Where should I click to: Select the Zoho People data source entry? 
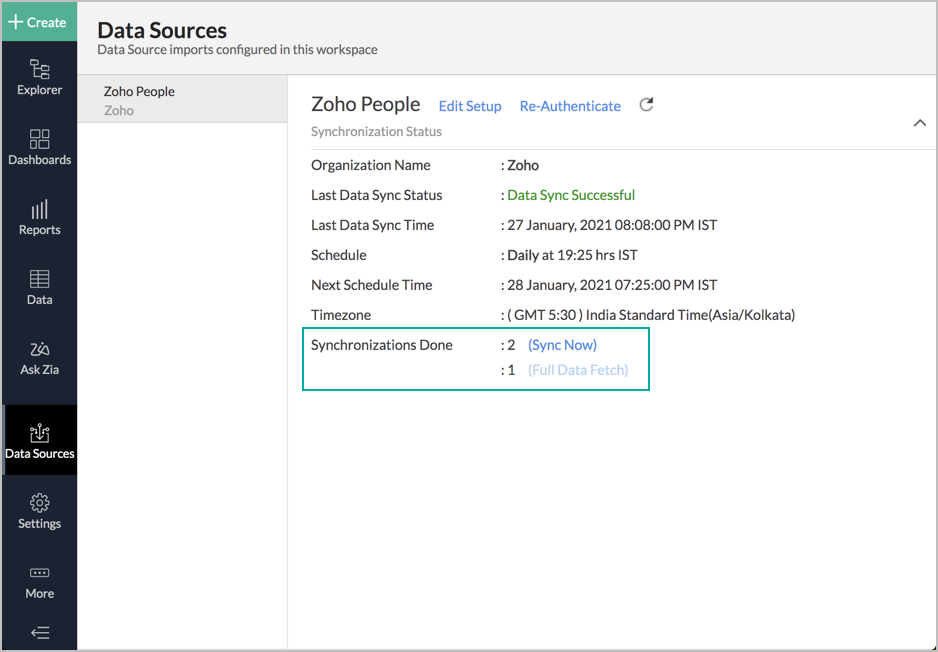(x=182, y=99)
